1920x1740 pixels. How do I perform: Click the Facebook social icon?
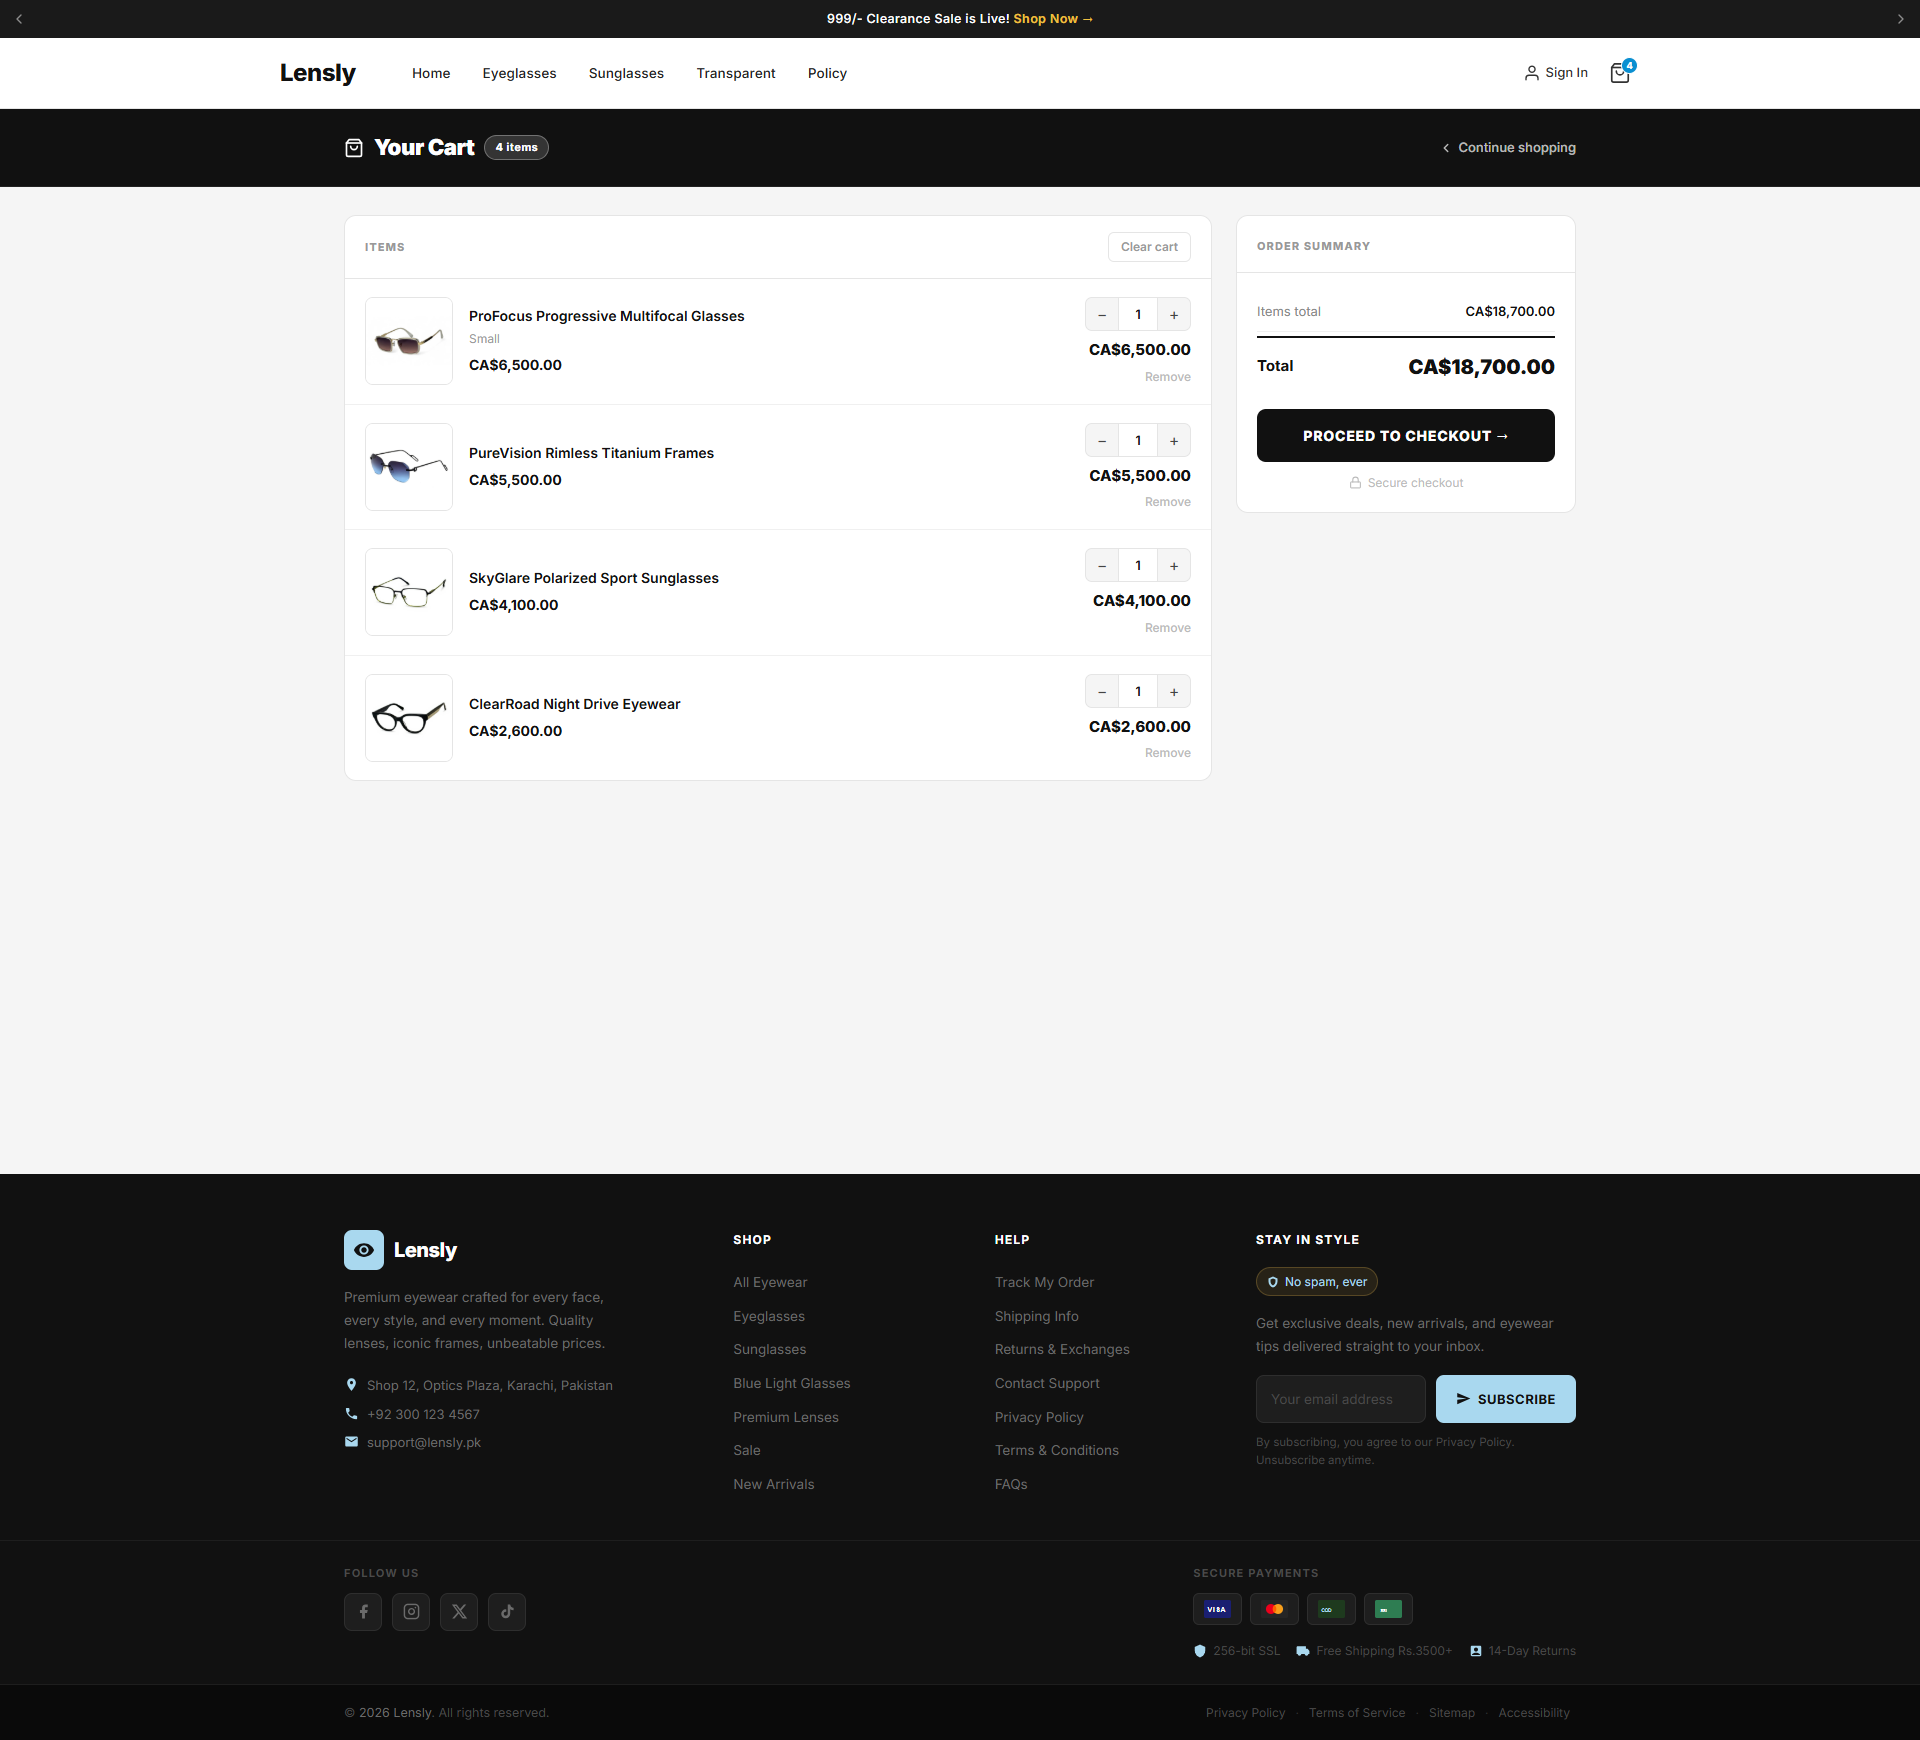coord(363,1611)
